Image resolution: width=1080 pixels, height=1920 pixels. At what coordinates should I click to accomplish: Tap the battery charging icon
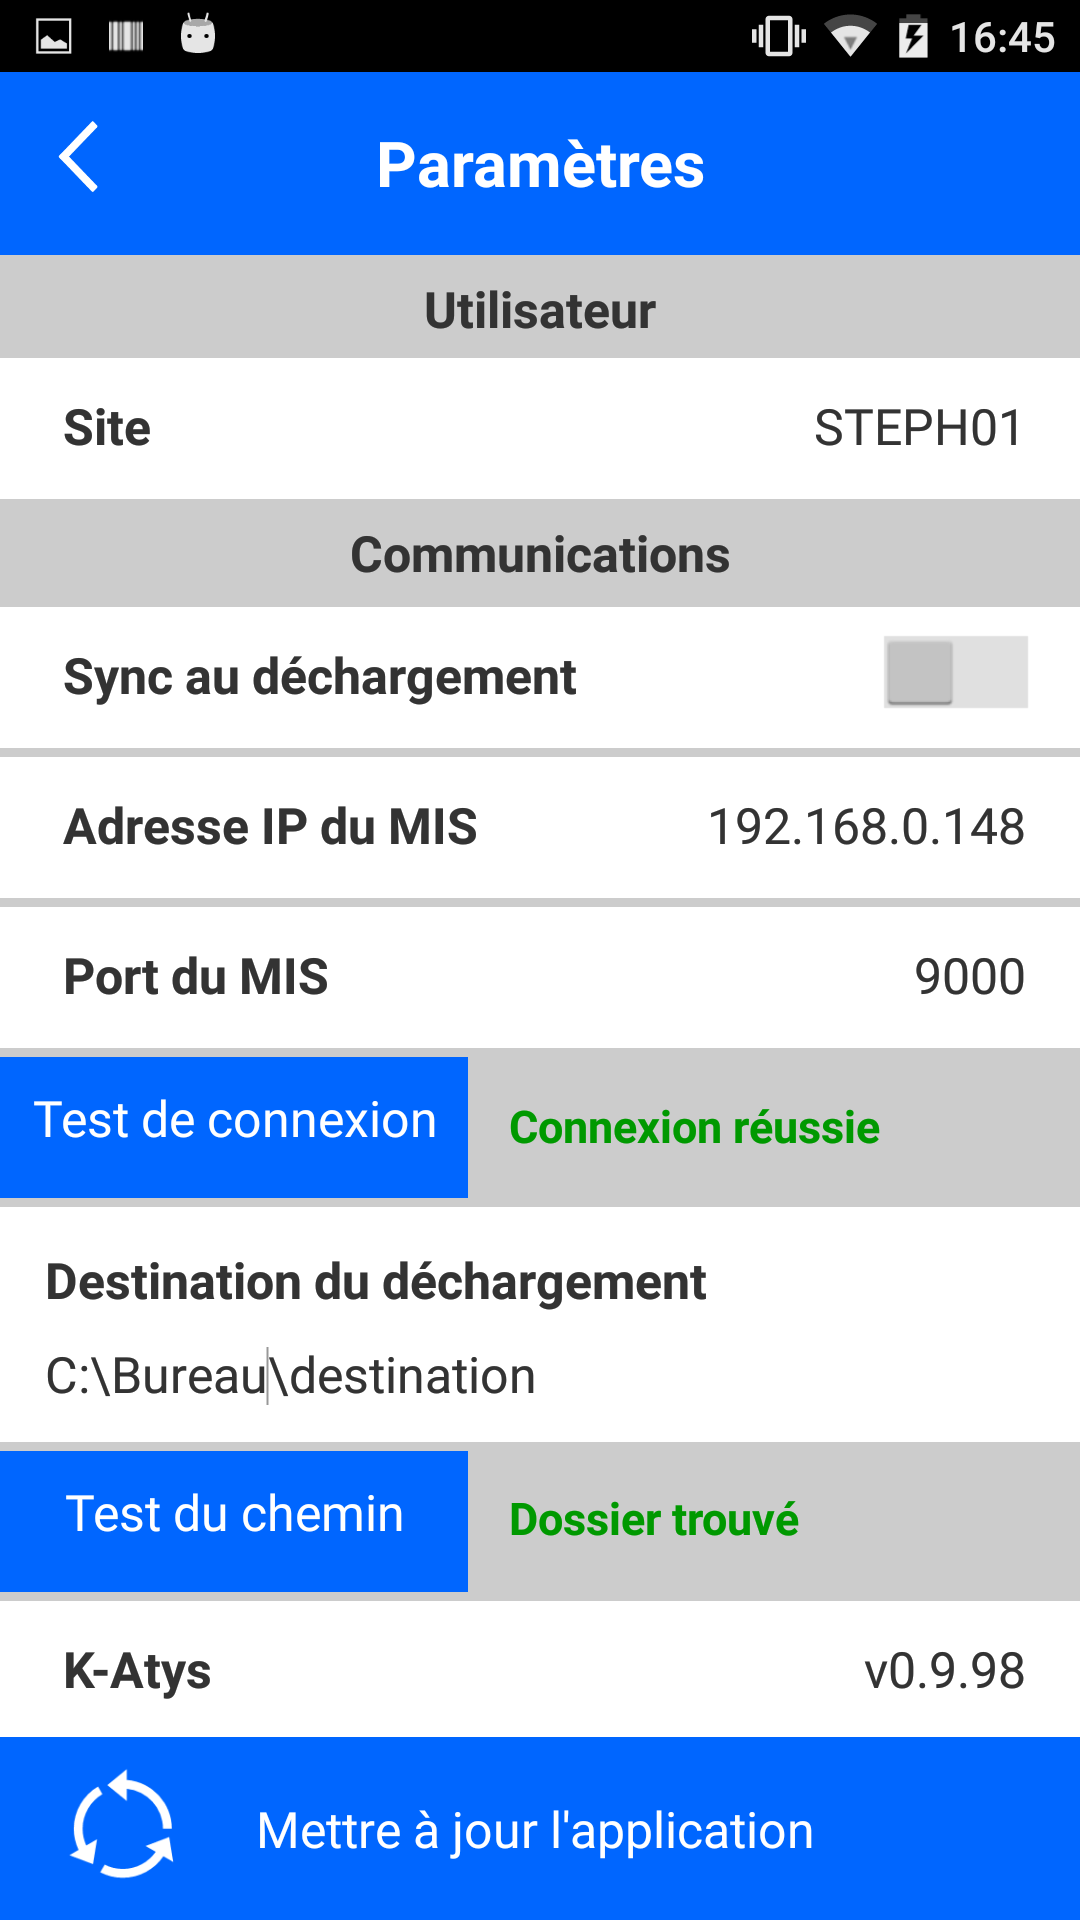913,38
